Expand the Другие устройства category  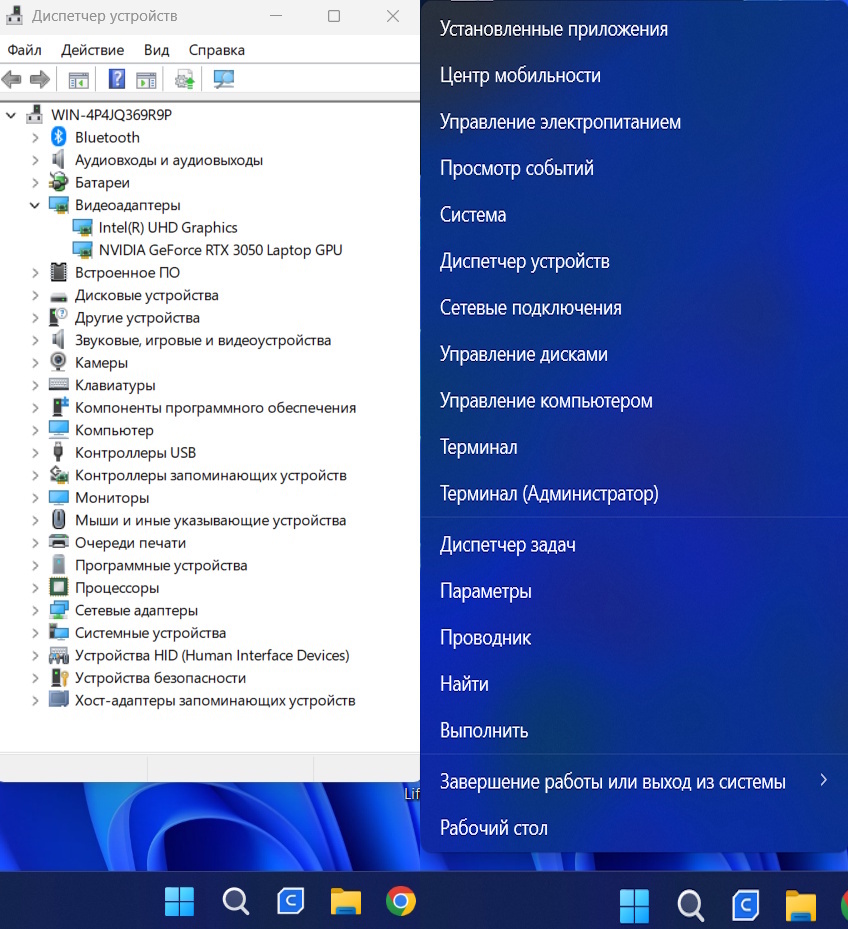[34, 318]
